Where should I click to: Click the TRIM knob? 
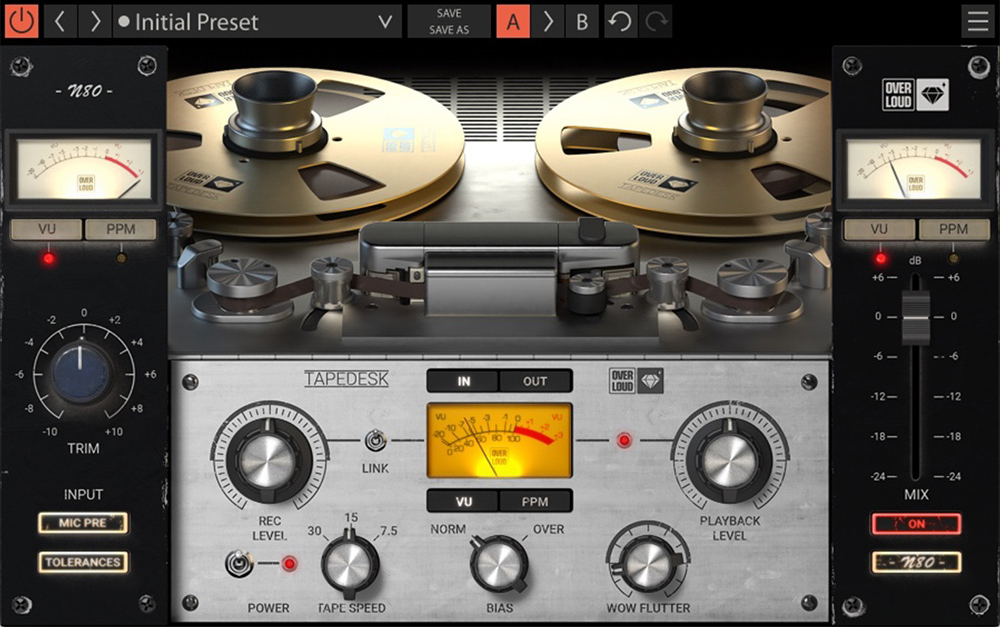80,374
